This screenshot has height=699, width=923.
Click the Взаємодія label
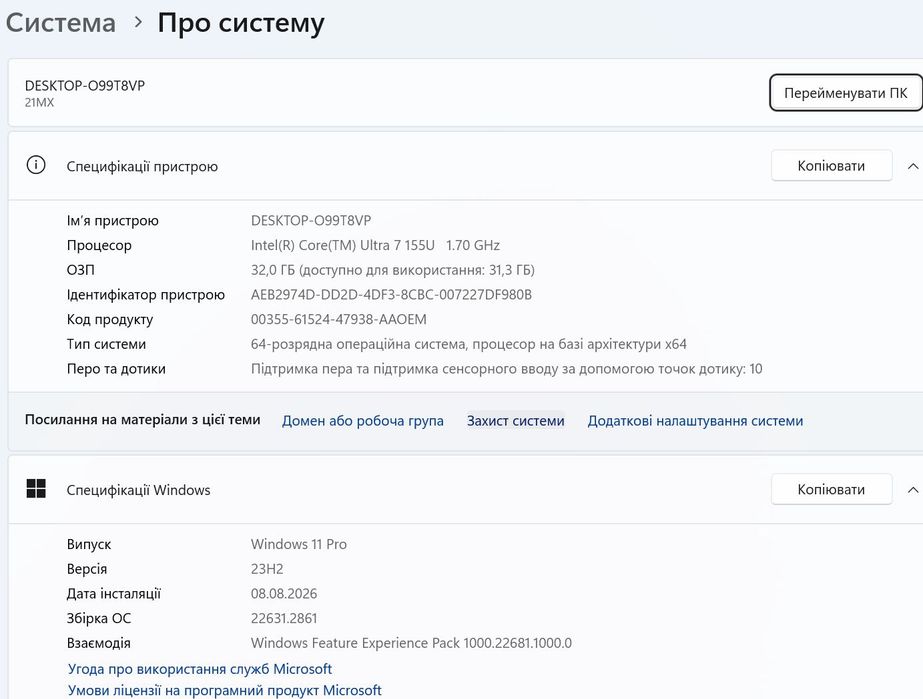(x=98, y=644)
